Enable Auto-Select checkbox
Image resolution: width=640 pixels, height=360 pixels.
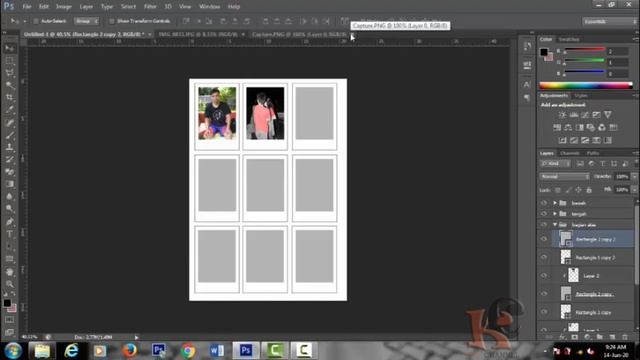click(x=36, y=21)
